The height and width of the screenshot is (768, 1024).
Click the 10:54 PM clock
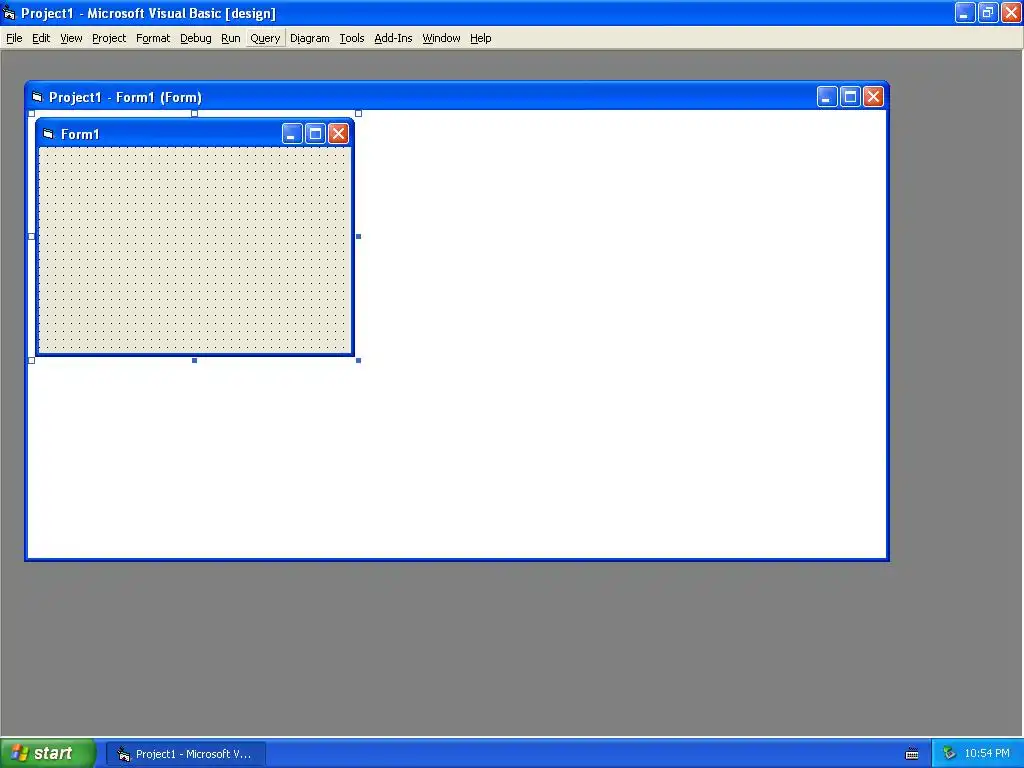(x=987, y=754)
